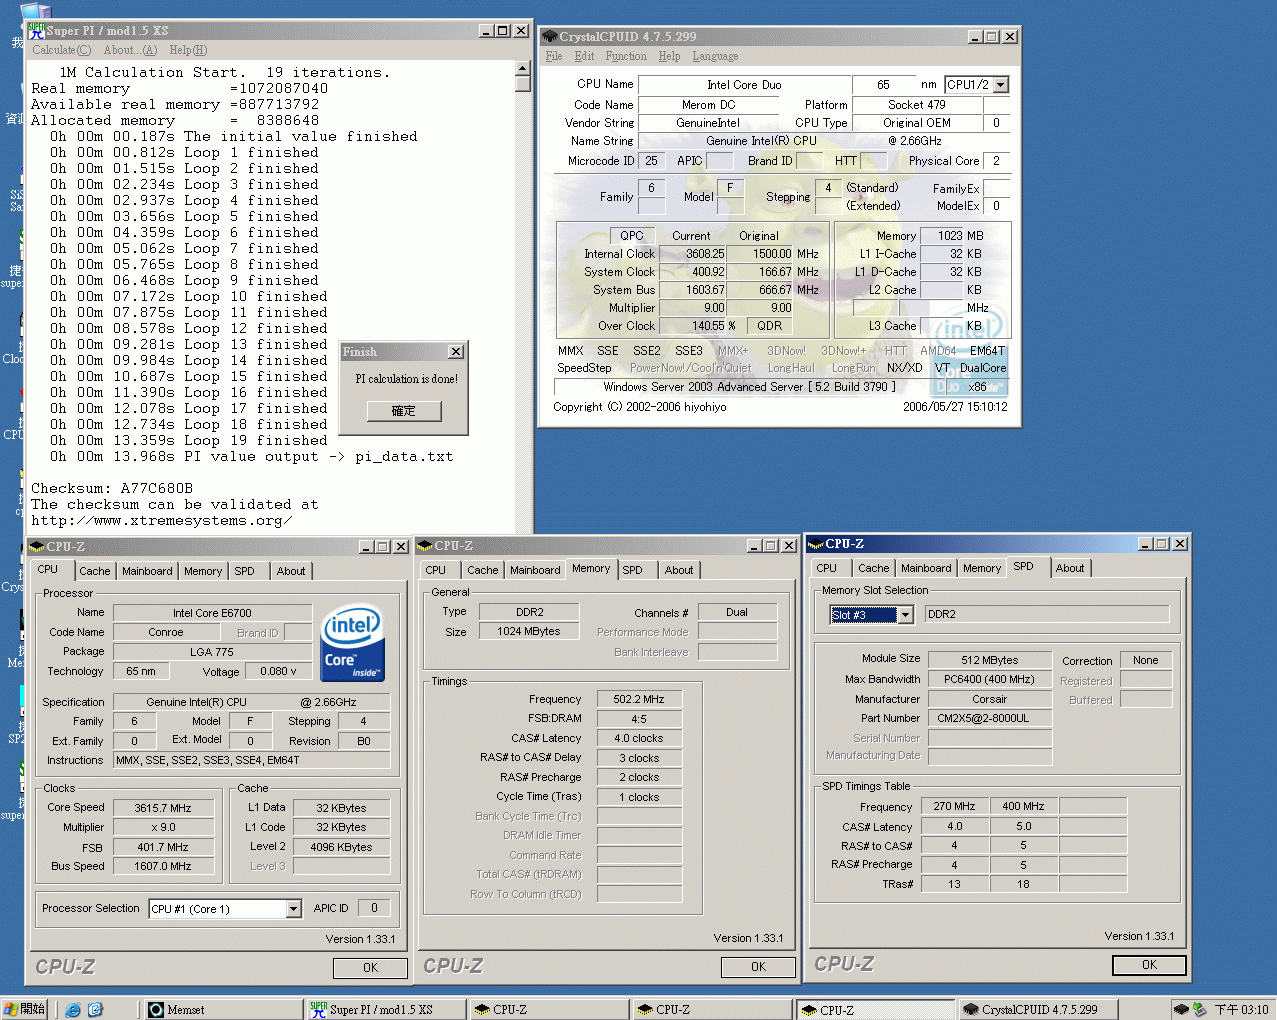Click the http://www.xtremesystems.org/ address text
1277x1020 pixels.
[162, 521]
